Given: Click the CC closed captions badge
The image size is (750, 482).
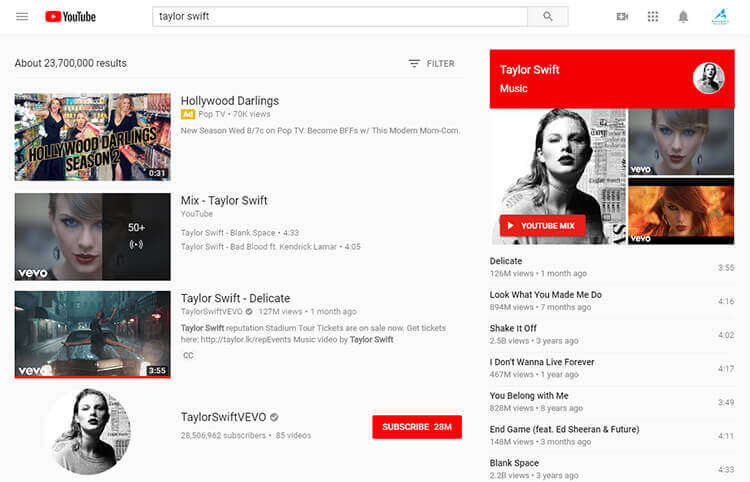Looking at the screenshot, I should 188,355.
